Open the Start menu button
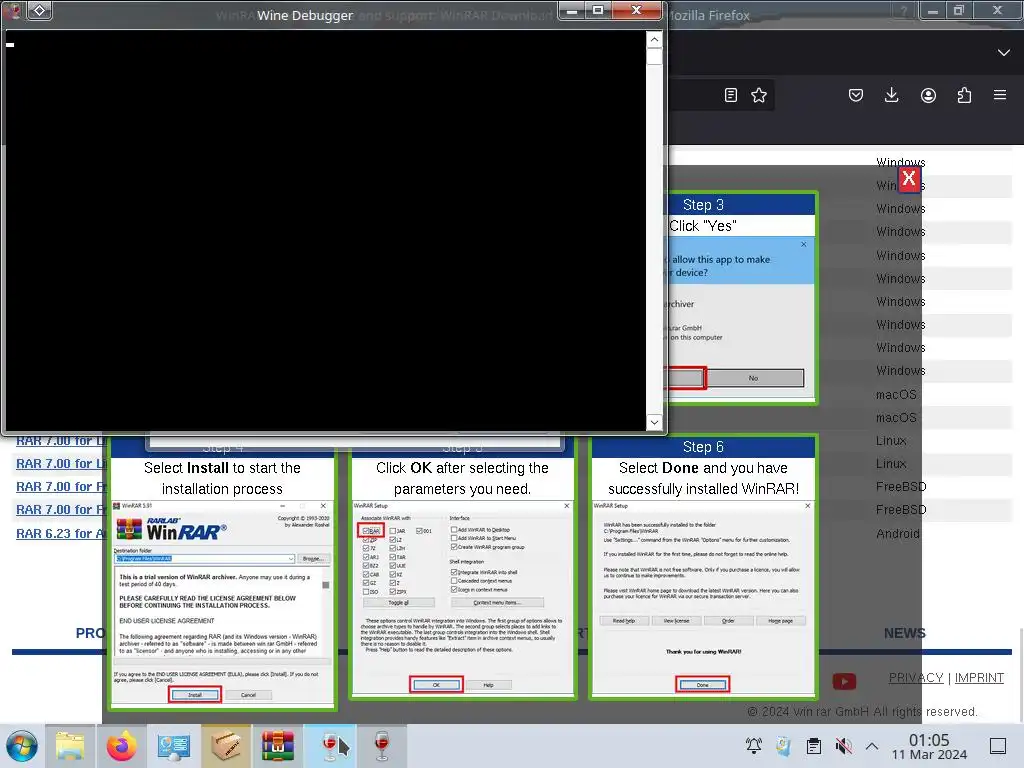1024x768 pixels. pyautogui.click(x=22, y=746)
